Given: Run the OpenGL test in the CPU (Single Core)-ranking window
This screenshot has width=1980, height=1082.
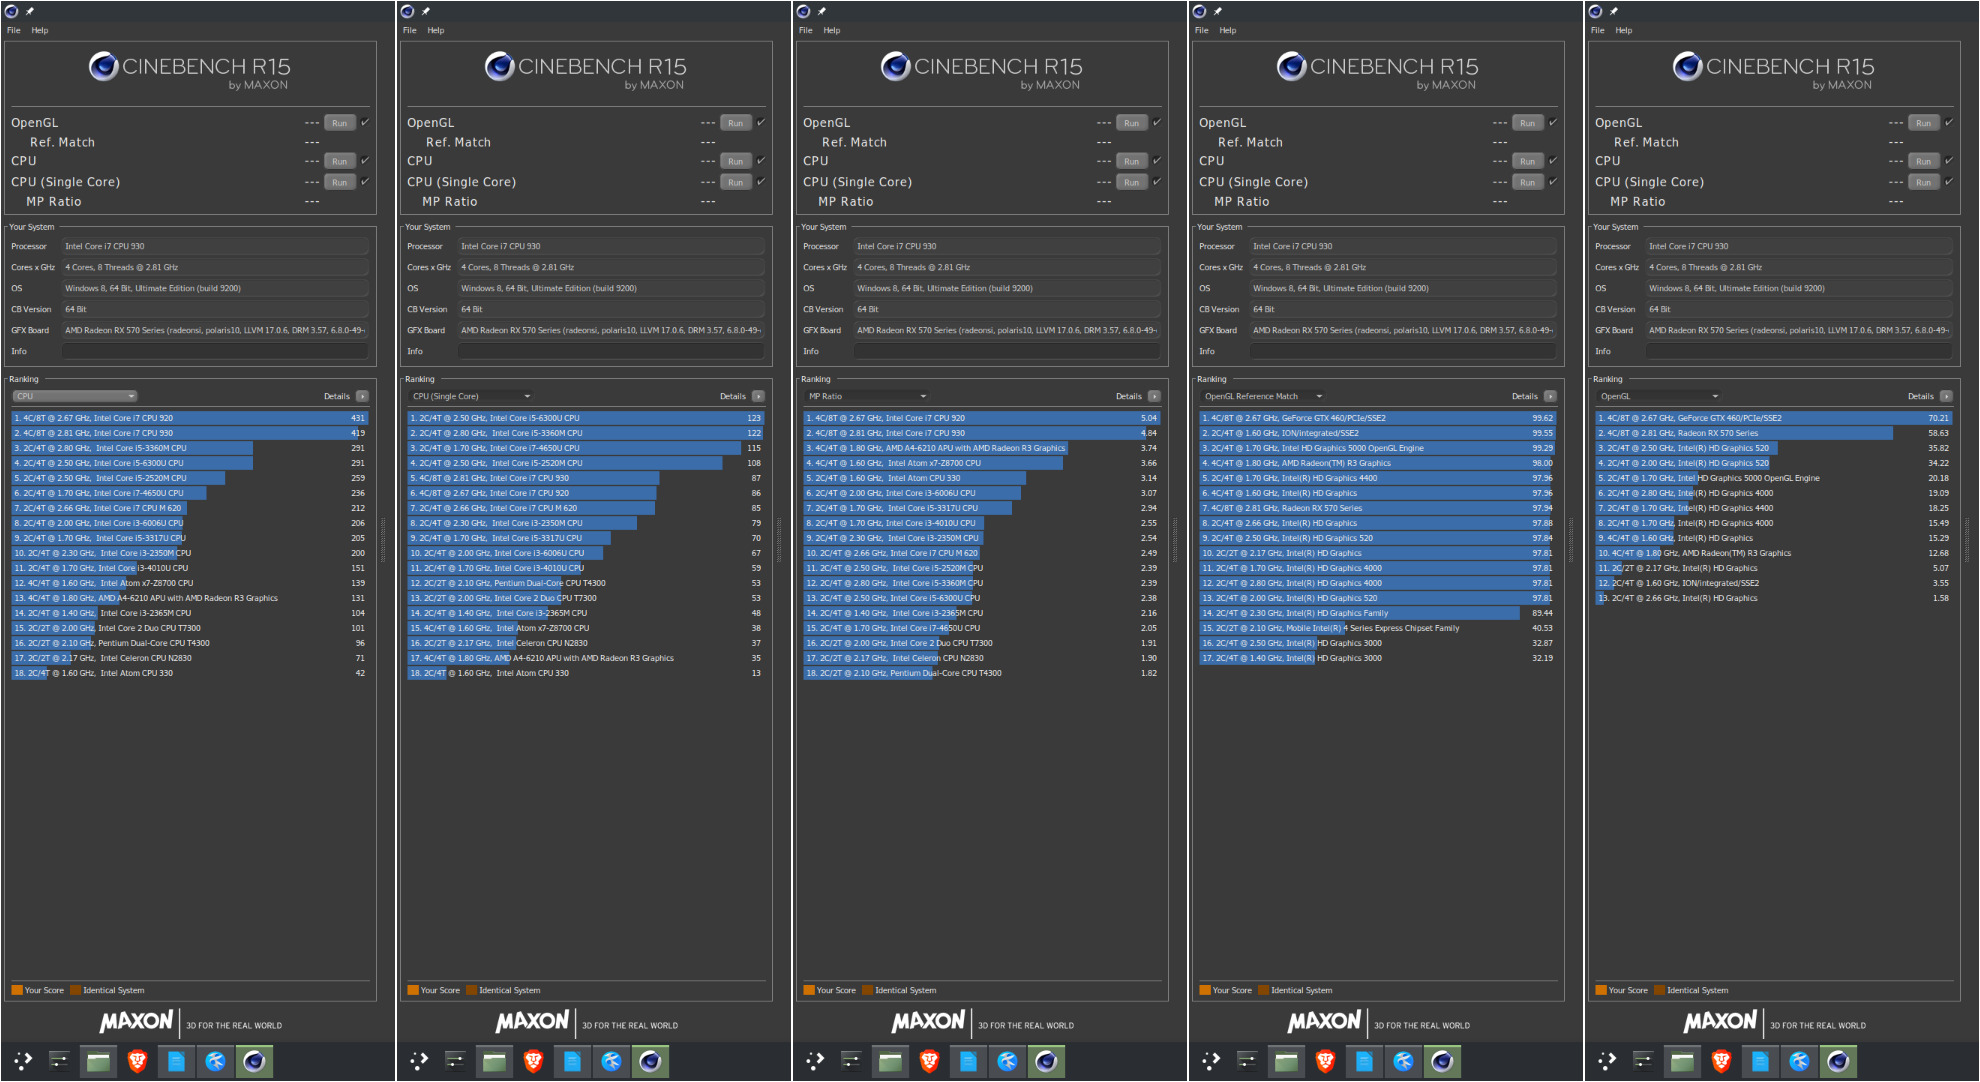Looking at the screenshot, I should [x=736, y=123].
